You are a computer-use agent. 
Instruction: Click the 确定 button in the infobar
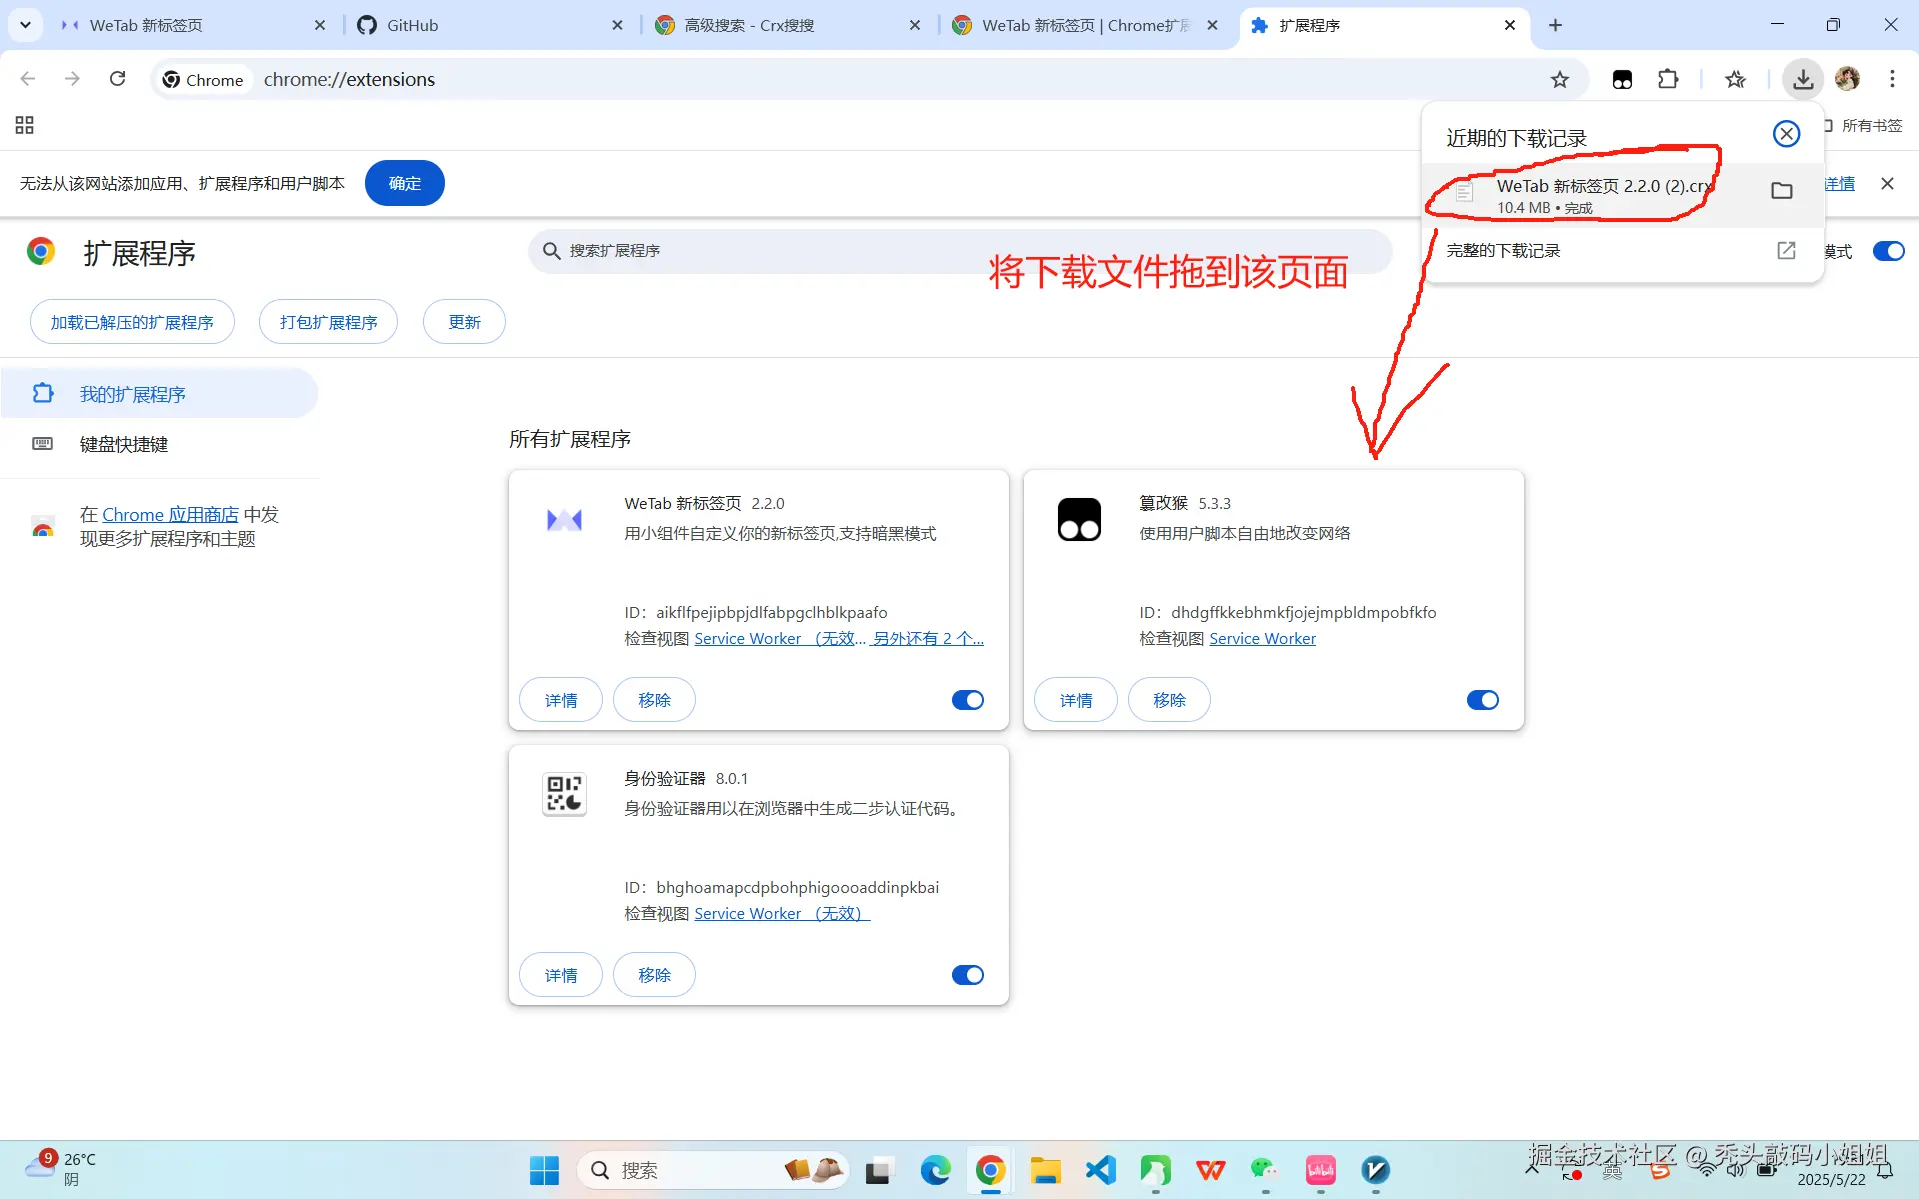pyautogui.click(x=404, y=183)
